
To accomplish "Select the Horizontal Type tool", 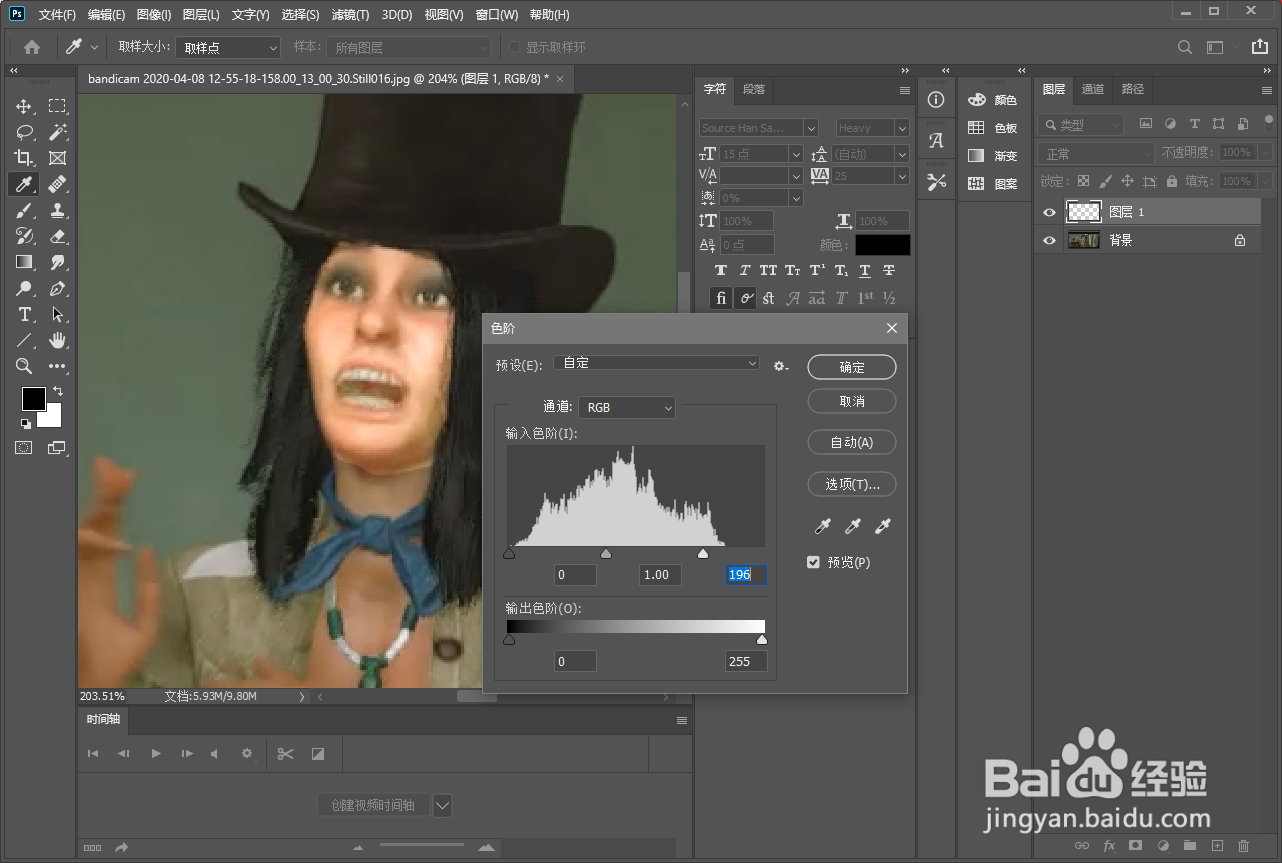I will [x=24, y=314].
